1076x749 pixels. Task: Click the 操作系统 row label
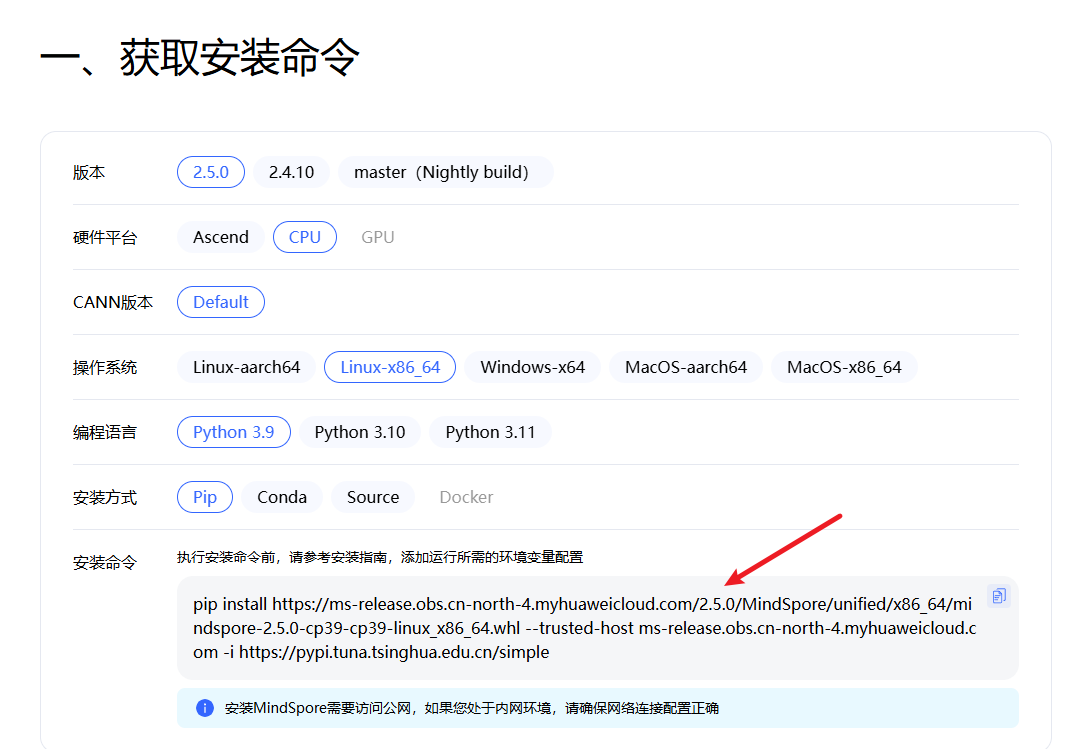pos(105,367)
